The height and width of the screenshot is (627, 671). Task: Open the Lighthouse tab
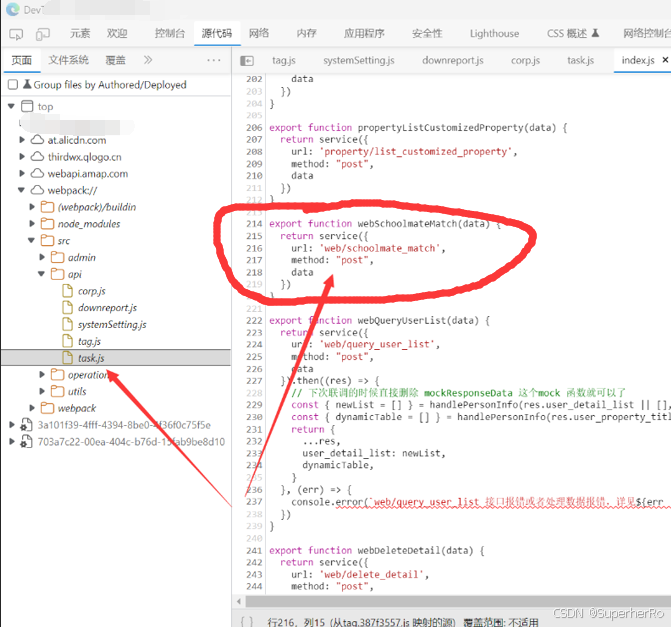[x=494, y=33]
